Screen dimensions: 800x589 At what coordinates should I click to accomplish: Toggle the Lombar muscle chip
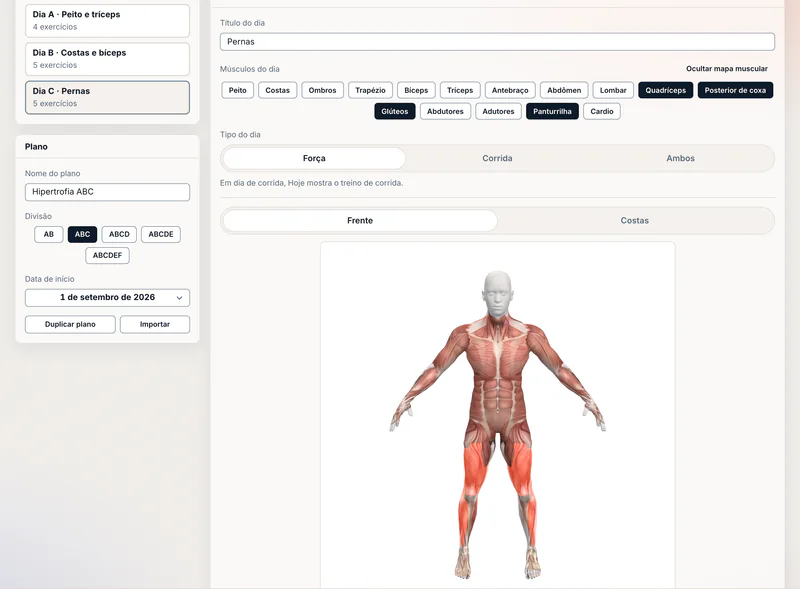(x=613, y=90)
